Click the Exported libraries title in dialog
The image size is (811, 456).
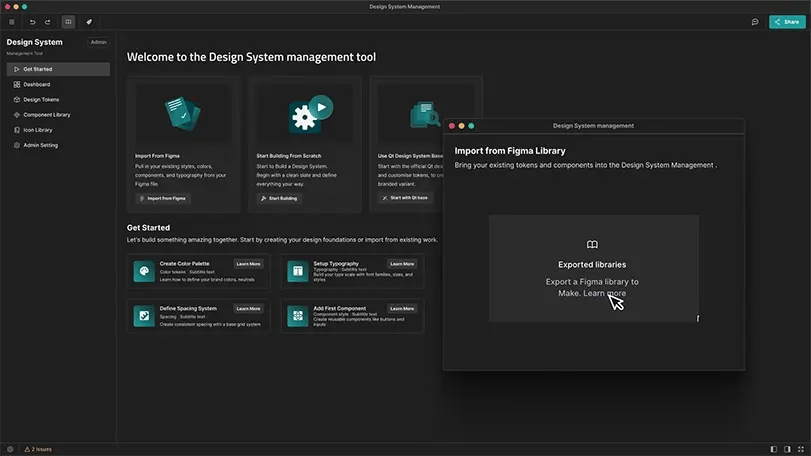click(592, 265)
